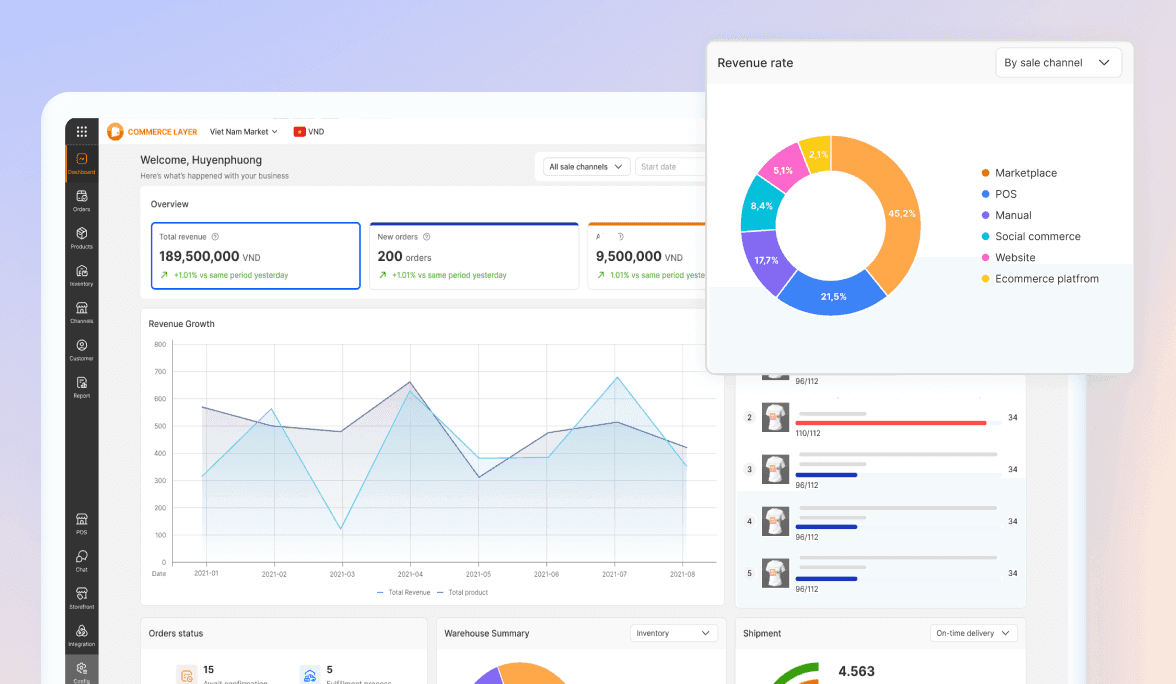Open product thumbnail in rank 2
The width and height of the screenshot is (1176, 684).
click(x=776, y=417)
